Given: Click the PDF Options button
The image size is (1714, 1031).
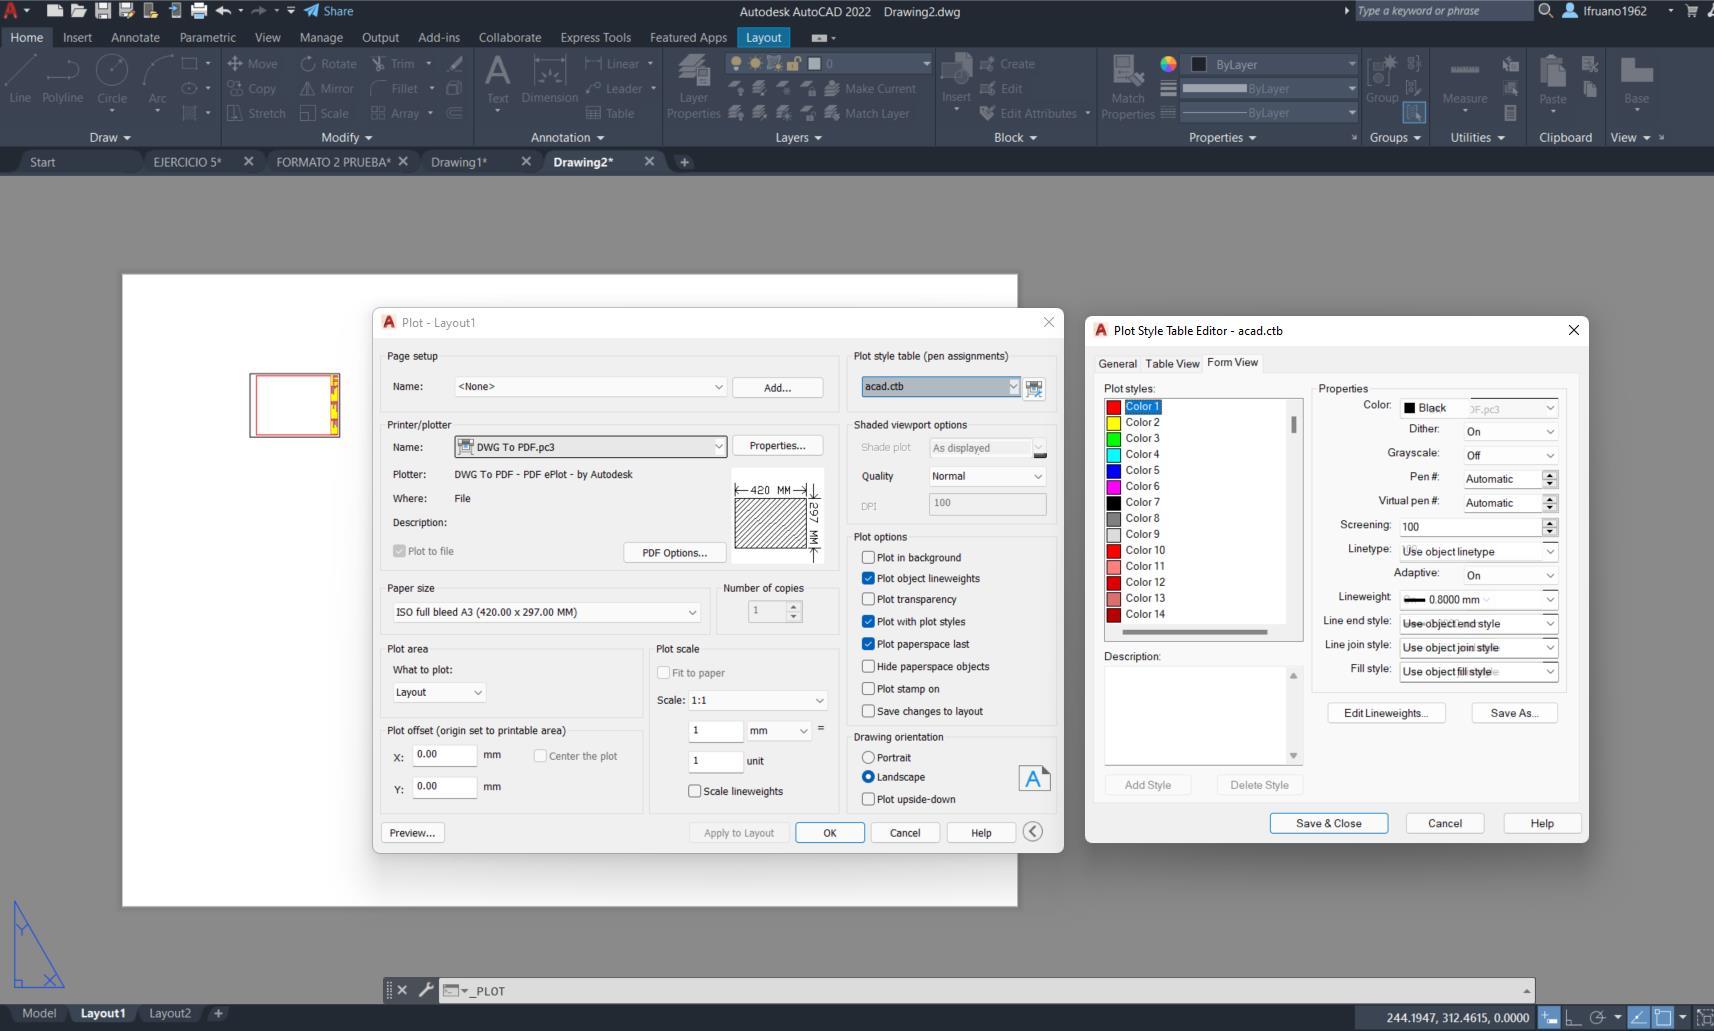Looking at the screenshot, I should 675,553.
